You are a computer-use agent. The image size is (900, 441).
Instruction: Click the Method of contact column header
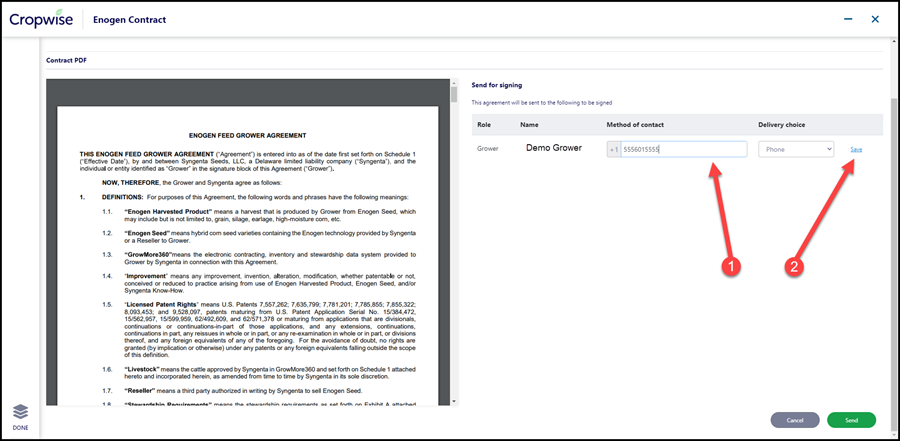click(x=635, y=125)
